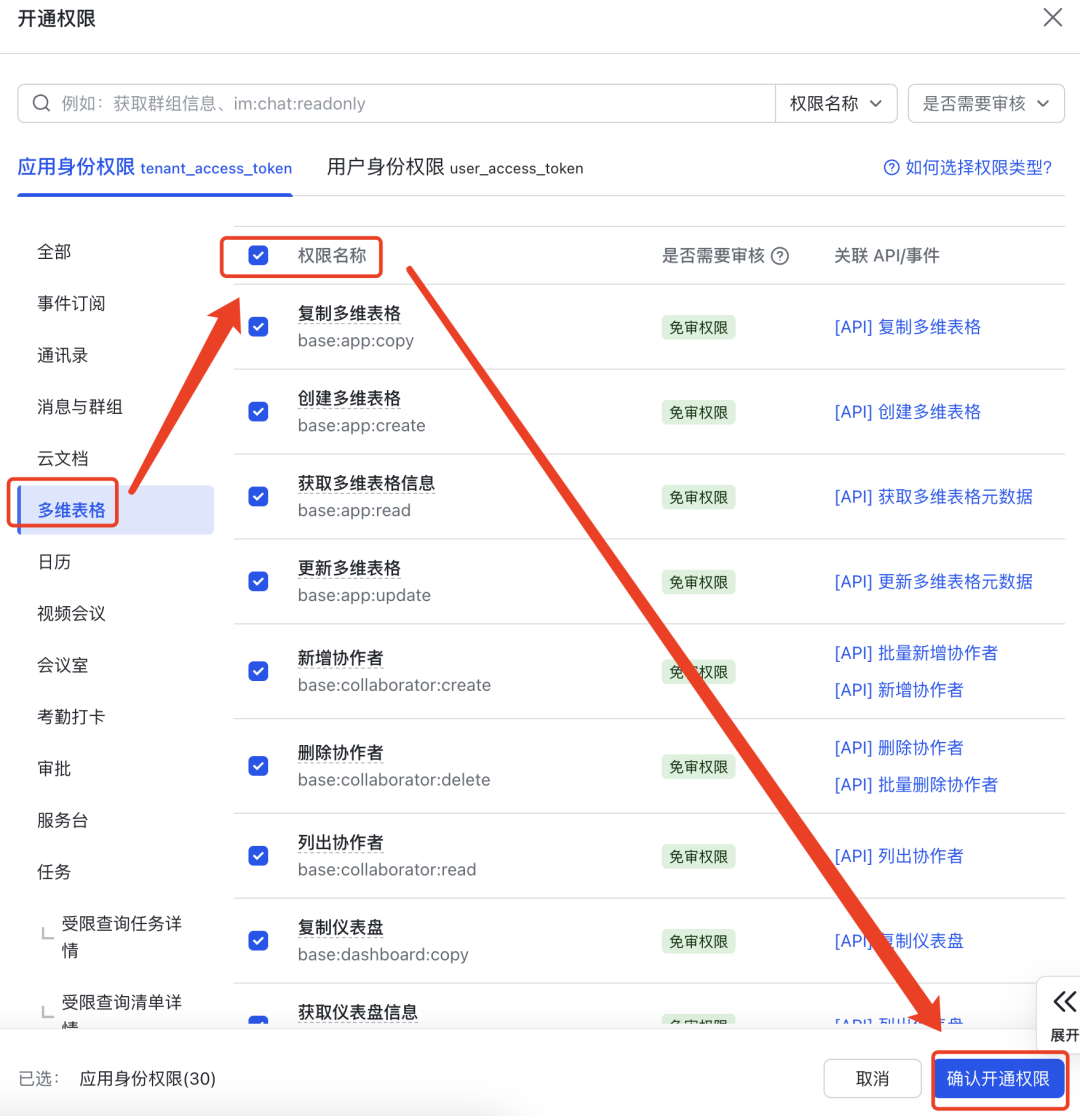The width and height of the screenshot is (1080, 1116).
Task: Click the 关联 API/事件 column header
Action: 886,256
